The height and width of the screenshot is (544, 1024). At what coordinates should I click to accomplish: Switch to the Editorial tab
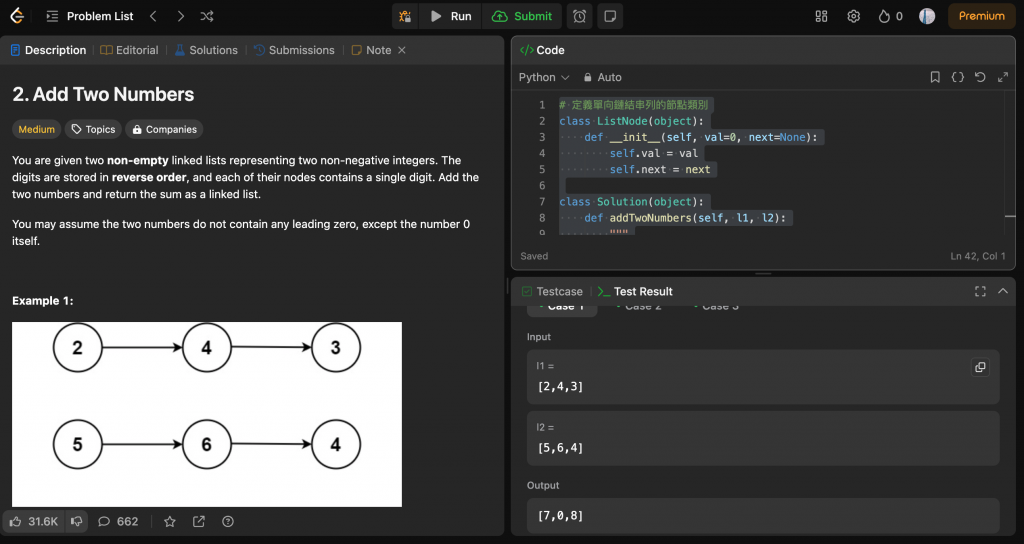click(x=129, y=50)
